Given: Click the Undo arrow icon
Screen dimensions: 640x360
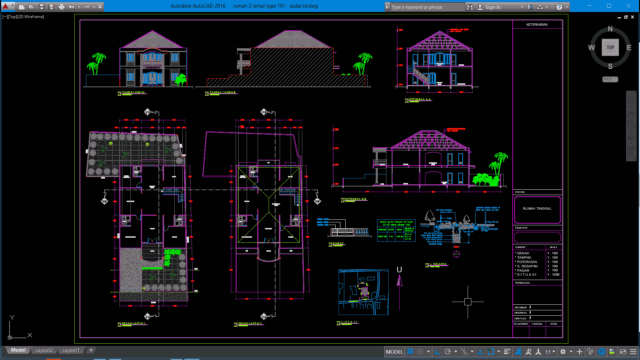Looking at the screenshot, I should click(x=71, y=7).
